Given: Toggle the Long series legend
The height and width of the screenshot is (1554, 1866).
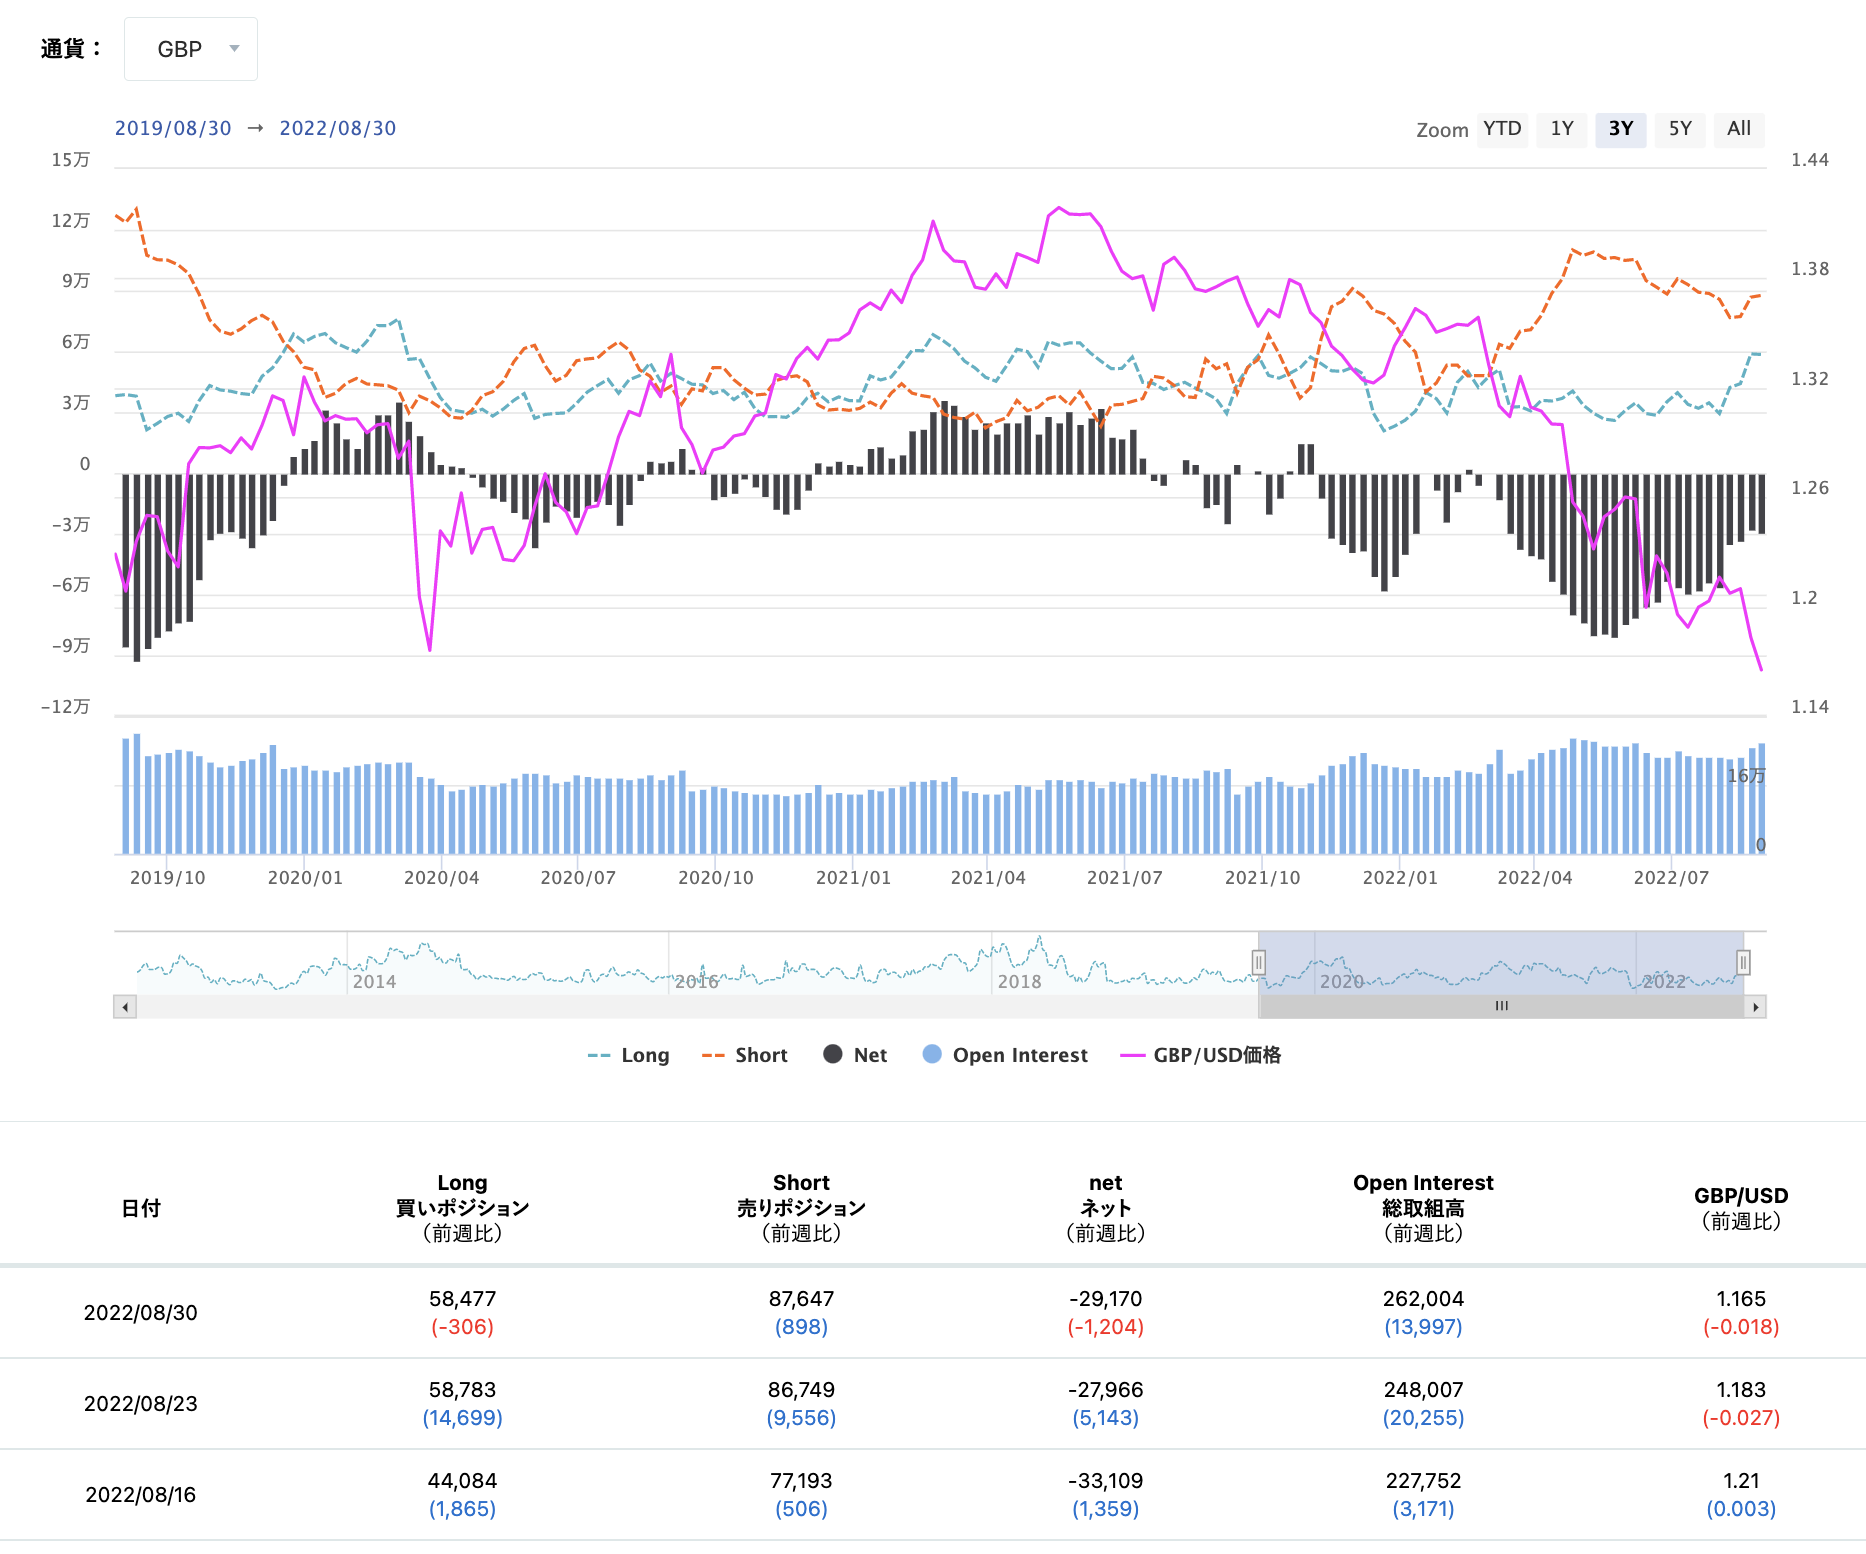Looking at the screenshot, I should (x=629, y=1055).
